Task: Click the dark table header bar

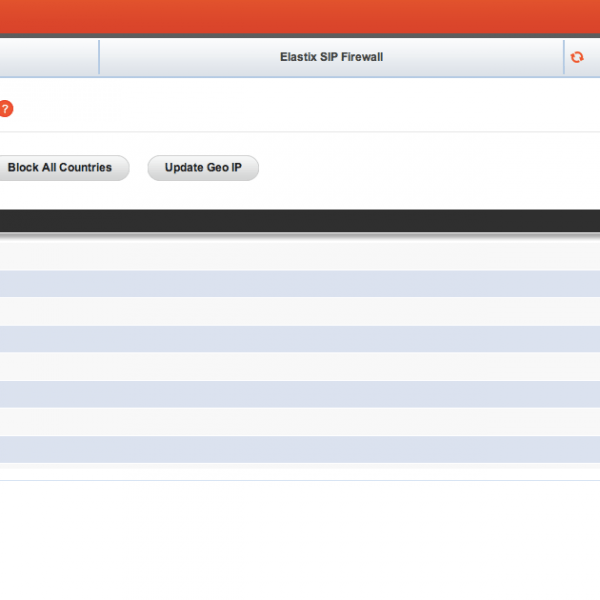Action: pyautogui.click(x=300, y=221)
